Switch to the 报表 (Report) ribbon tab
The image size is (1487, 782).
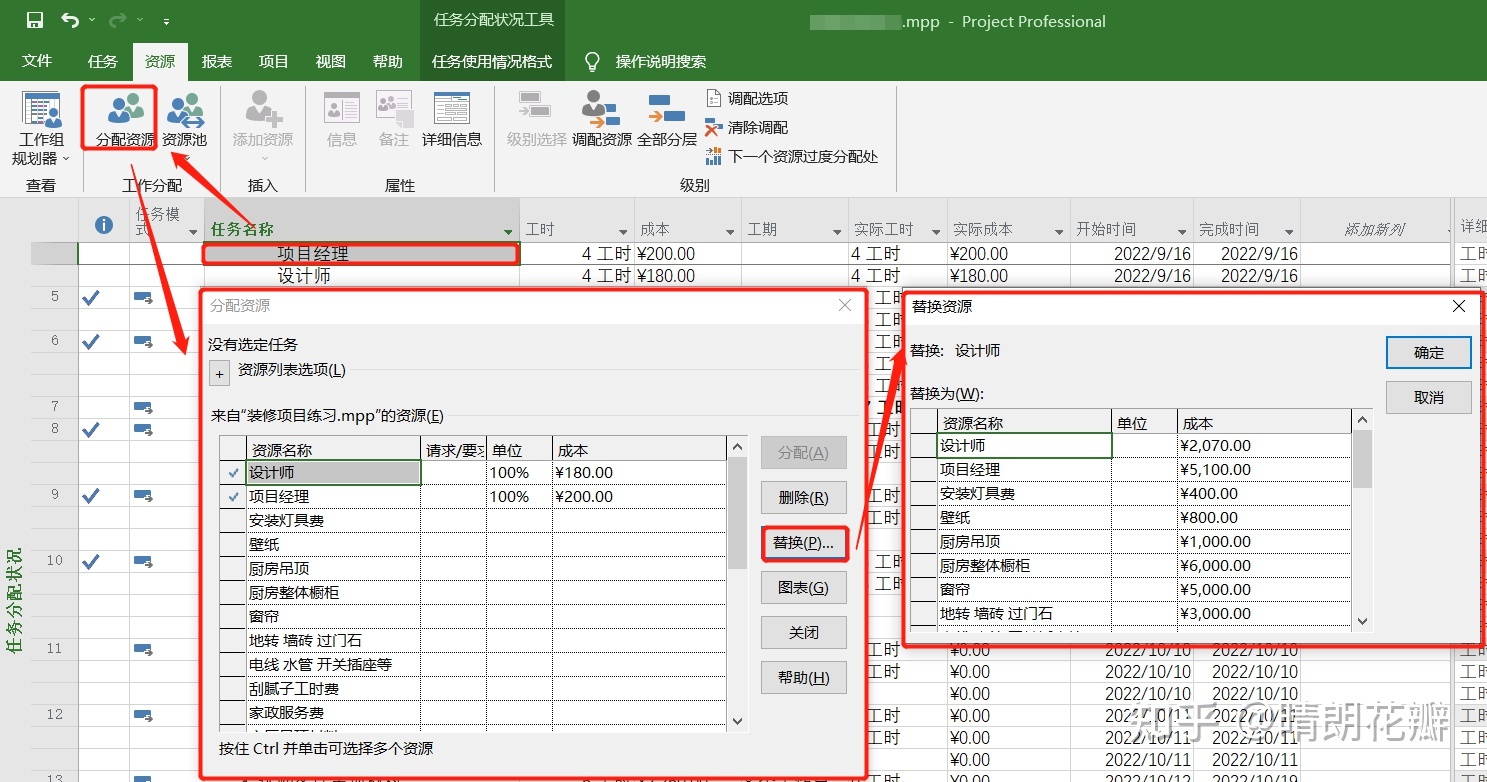217,61
